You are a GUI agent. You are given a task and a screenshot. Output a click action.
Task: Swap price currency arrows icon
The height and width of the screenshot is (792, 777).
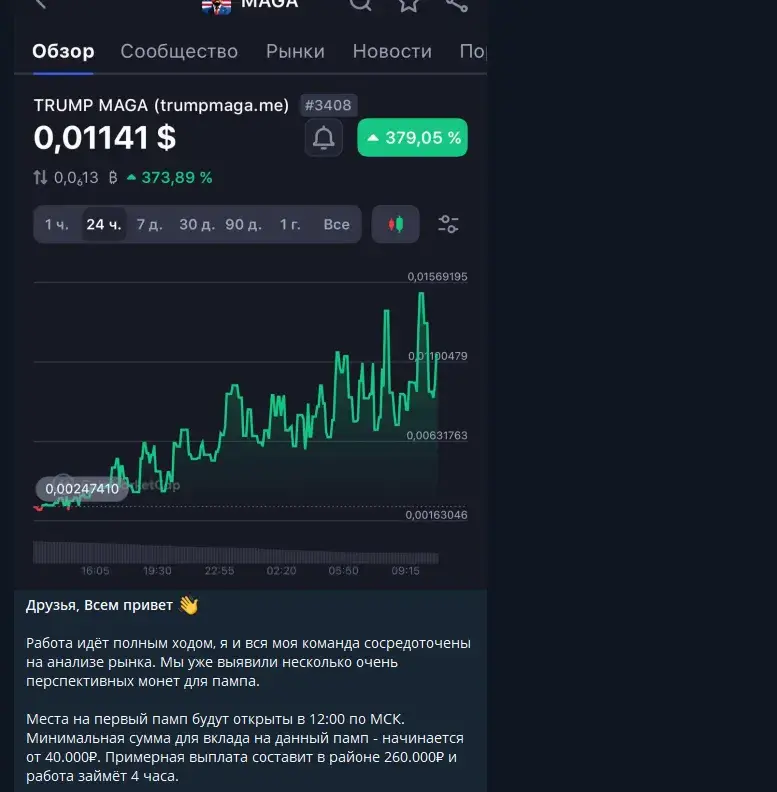tap(40, 177)
